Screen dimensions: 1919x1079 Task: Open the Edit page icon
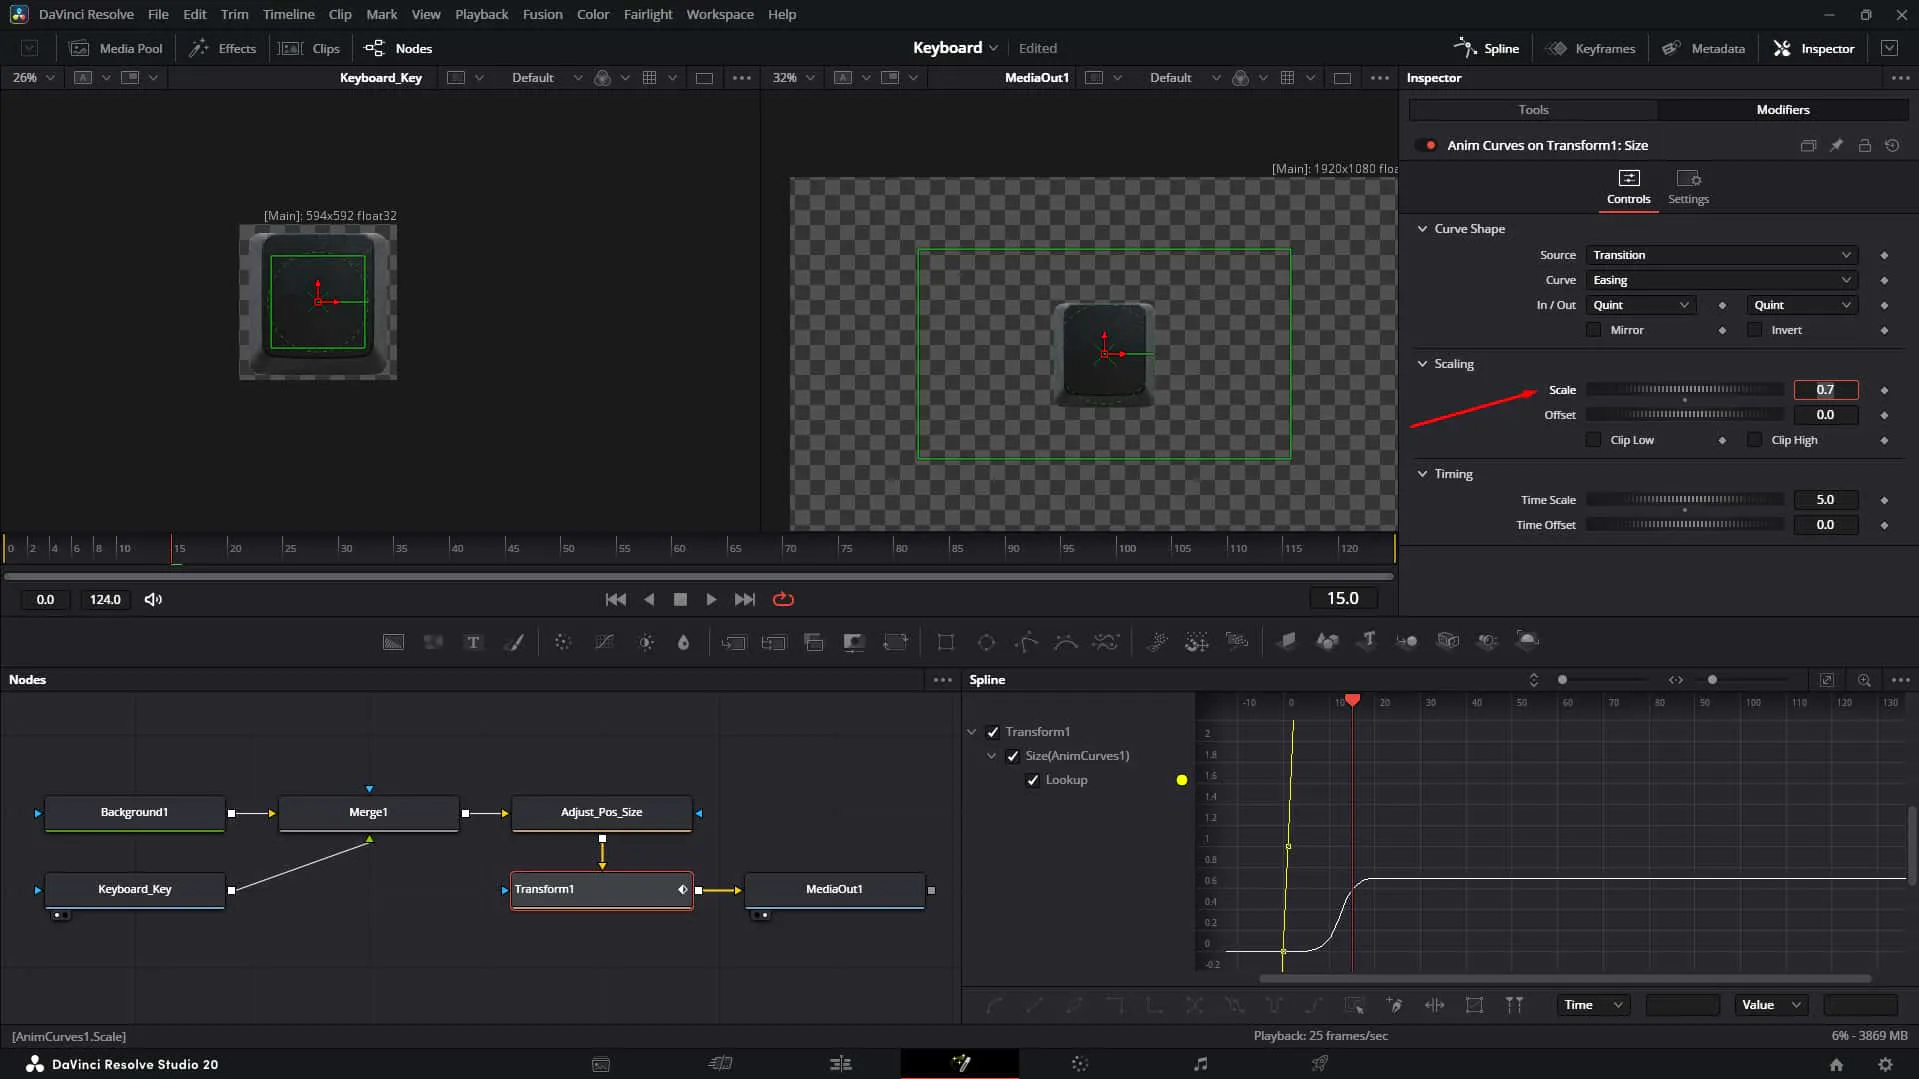click(841, 1064)
